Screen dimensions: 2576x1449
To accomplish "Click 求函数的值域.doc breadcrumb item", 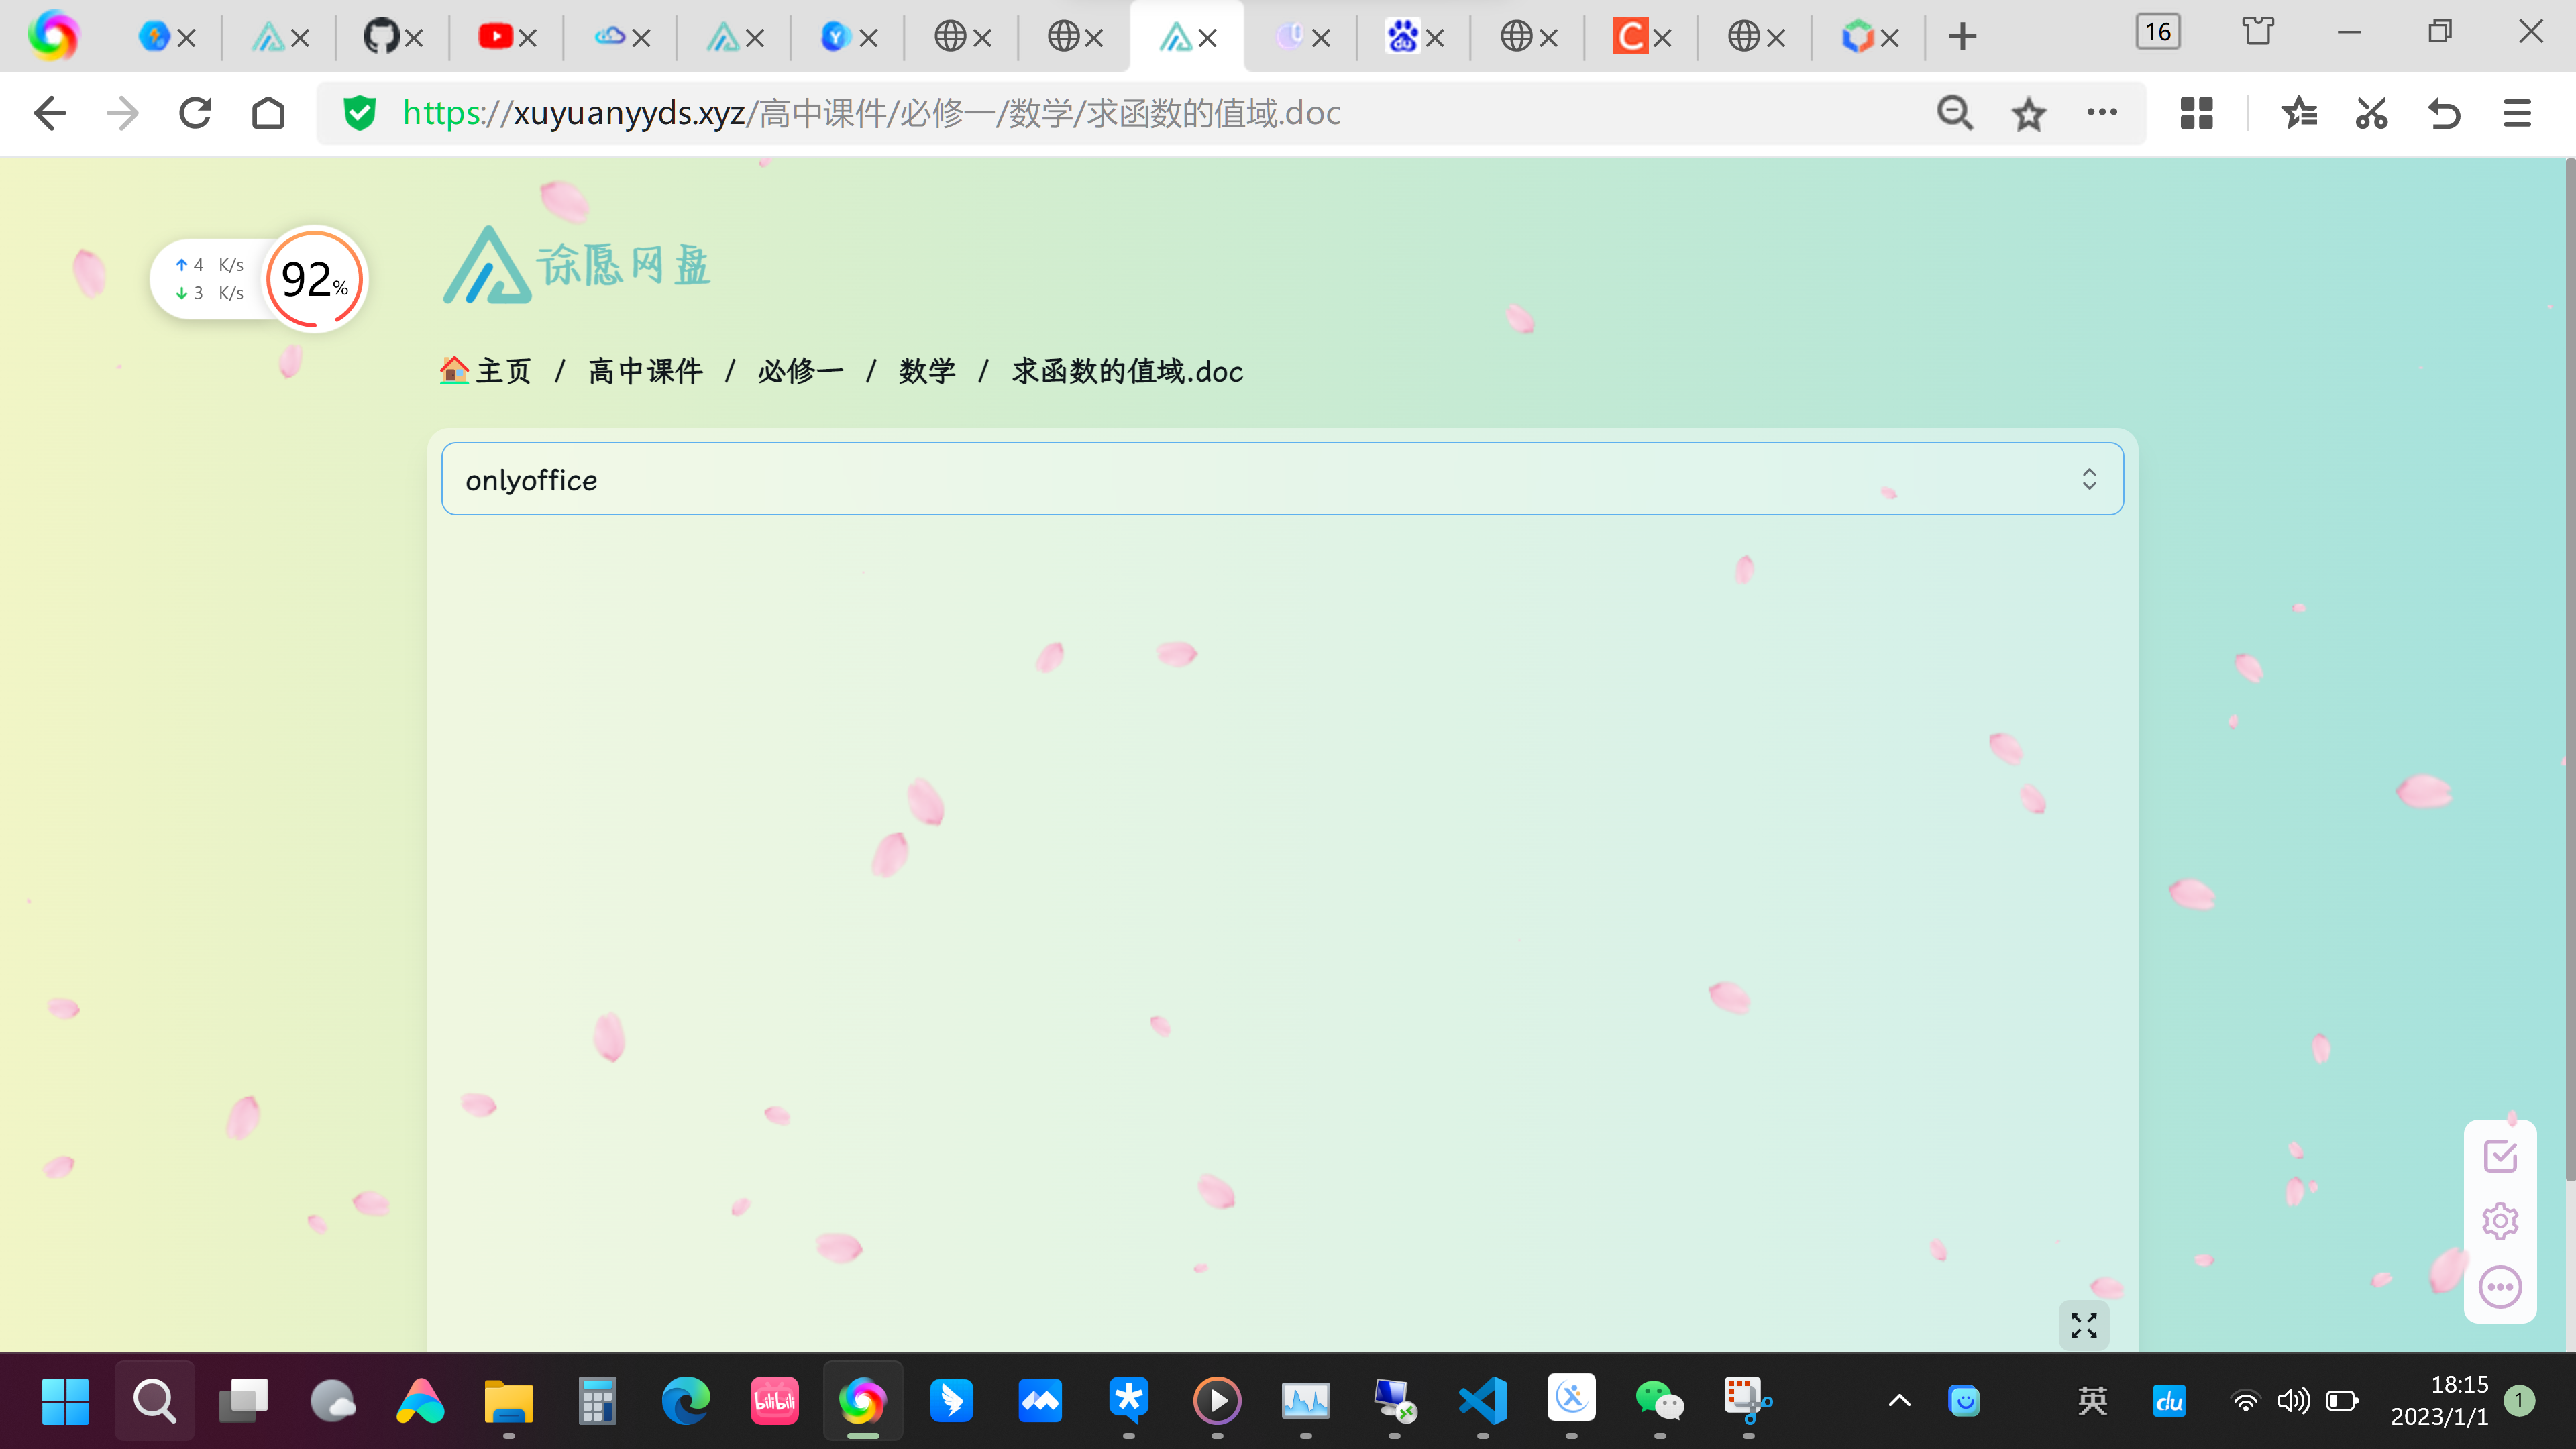I will click(x=1127, y=371).
